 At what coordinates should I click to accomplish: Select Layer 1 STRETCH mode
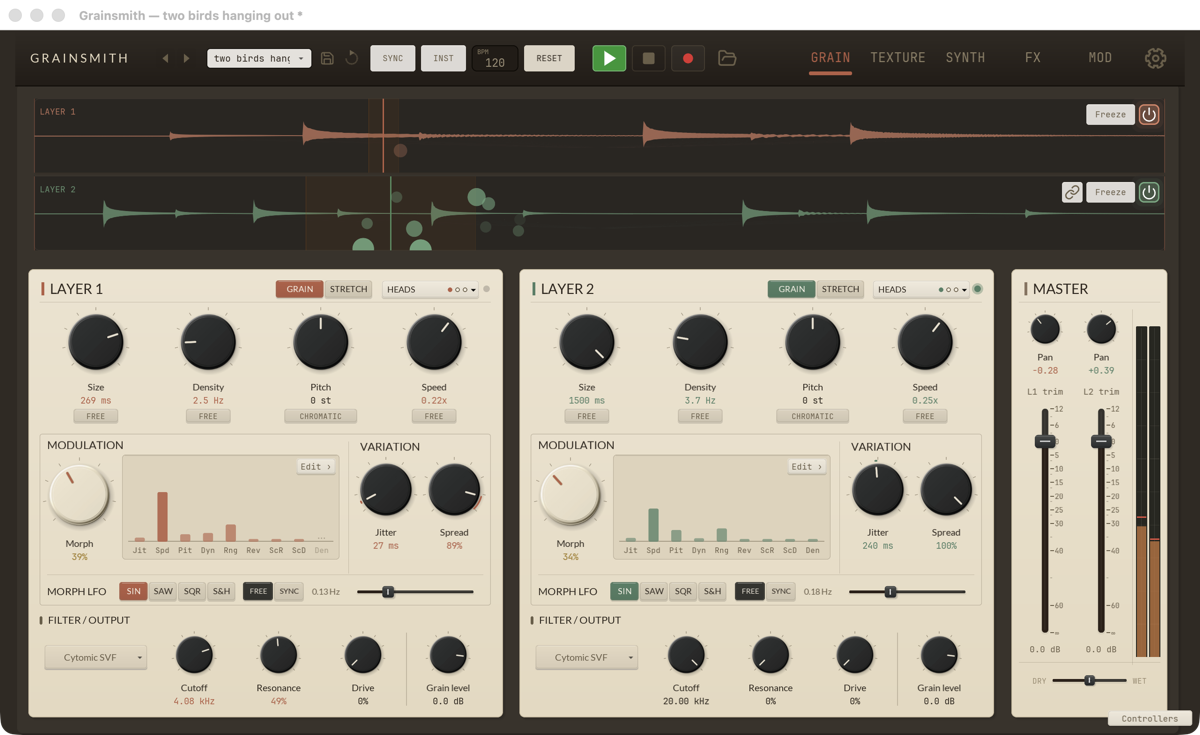[x=349, y=289]
